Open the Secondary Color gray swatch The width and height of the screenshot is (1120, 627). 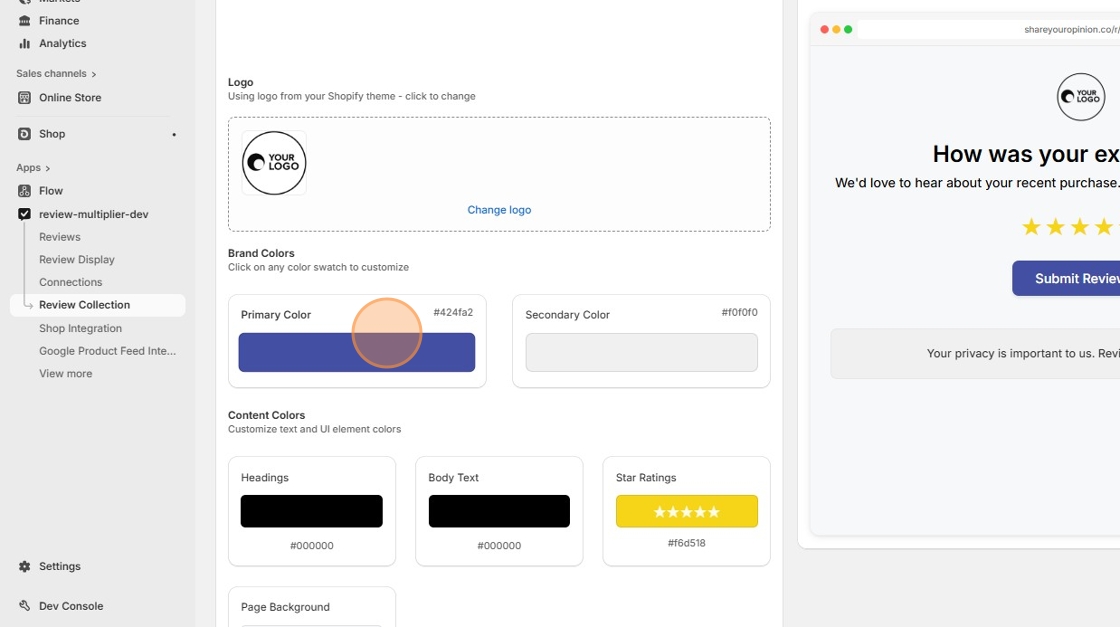click(641, 352)
